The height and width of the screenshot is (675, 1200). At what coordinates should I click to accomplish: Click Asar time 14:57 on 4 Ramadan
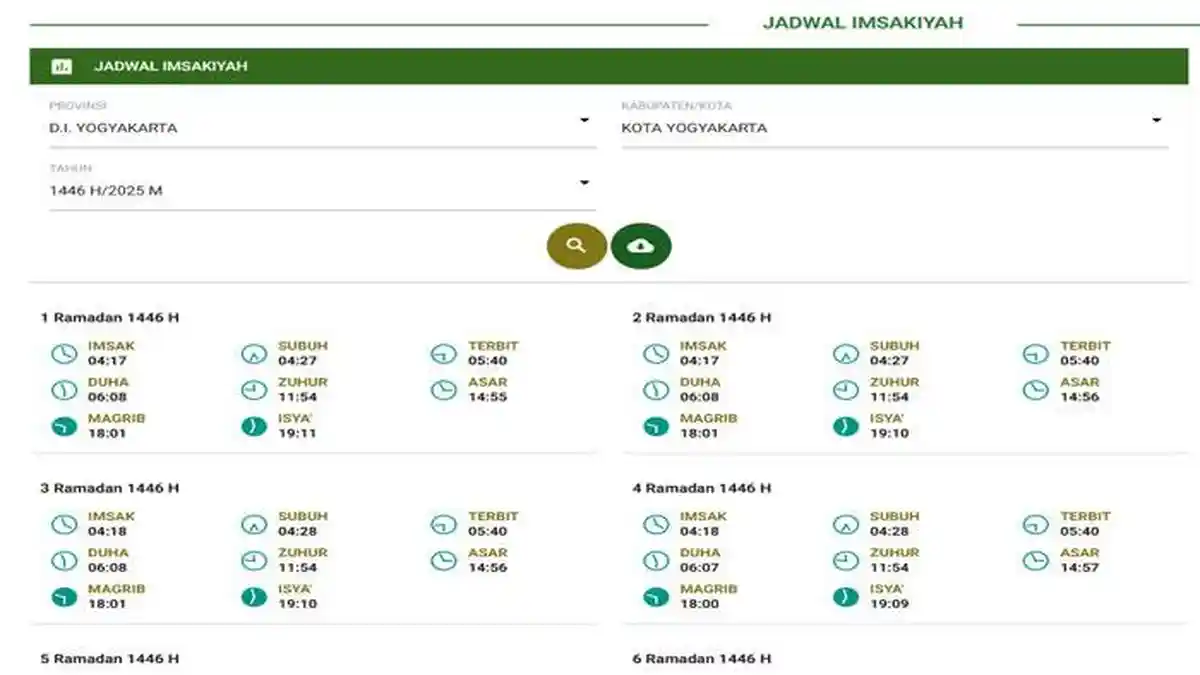coord(1080,568)
